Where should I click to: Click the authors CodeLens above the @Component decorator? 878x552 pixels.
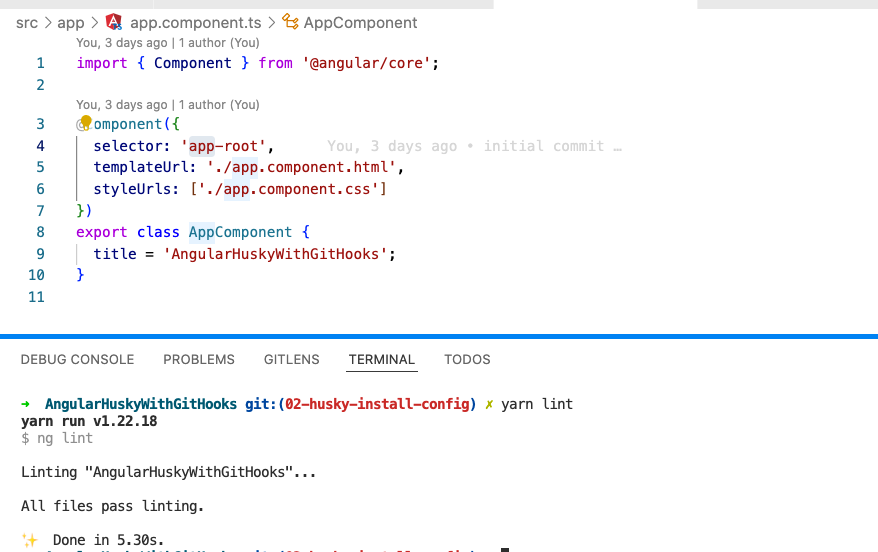click(x=168, y=105)
